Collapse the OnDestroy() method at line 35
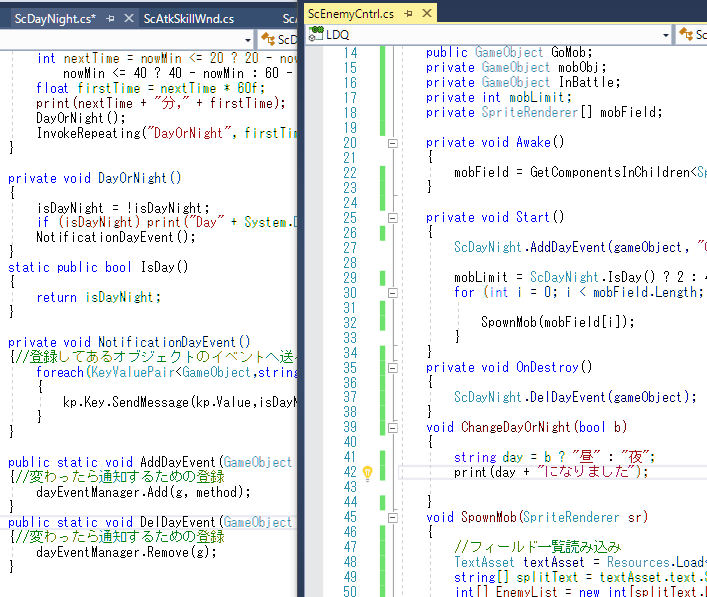 coord(393,368)
